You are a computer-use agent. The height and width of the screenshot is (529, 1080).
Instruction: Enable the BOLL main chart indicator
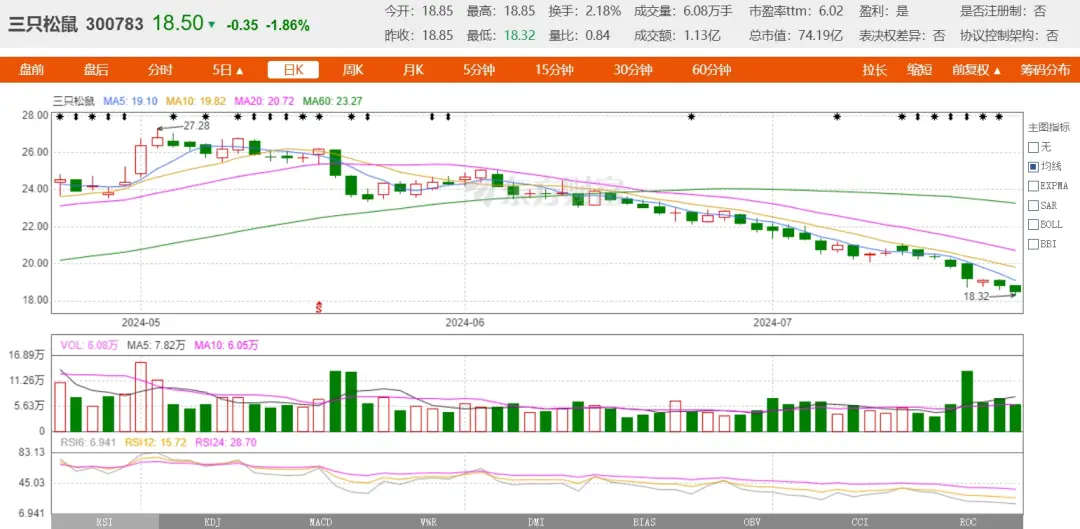[1033, 223]
